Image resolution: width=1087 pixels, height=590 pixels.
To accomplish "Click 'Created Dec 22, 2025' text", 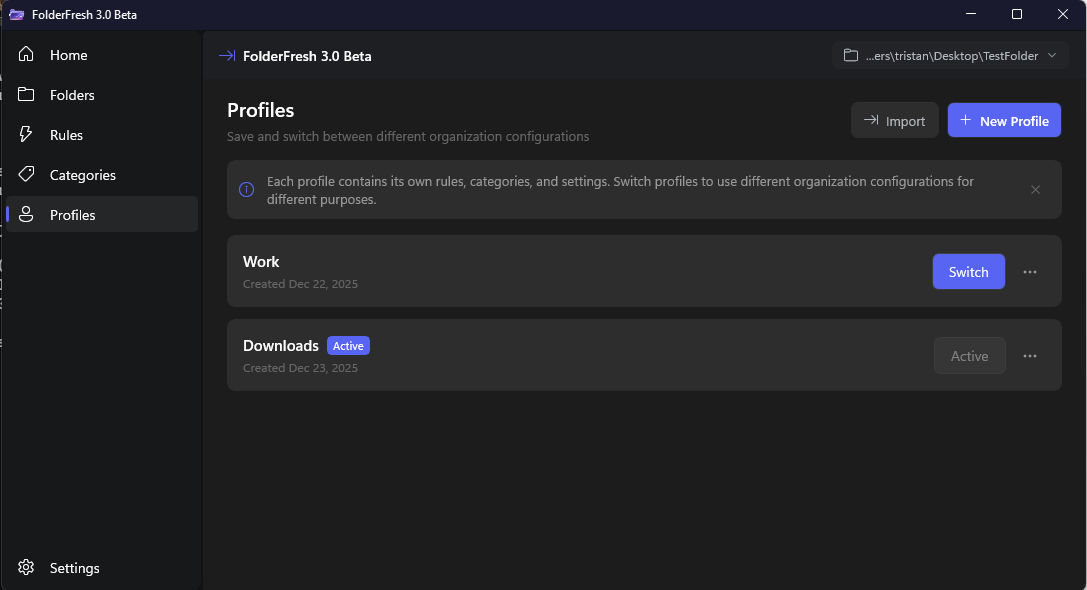I will (x=300, y=284).
